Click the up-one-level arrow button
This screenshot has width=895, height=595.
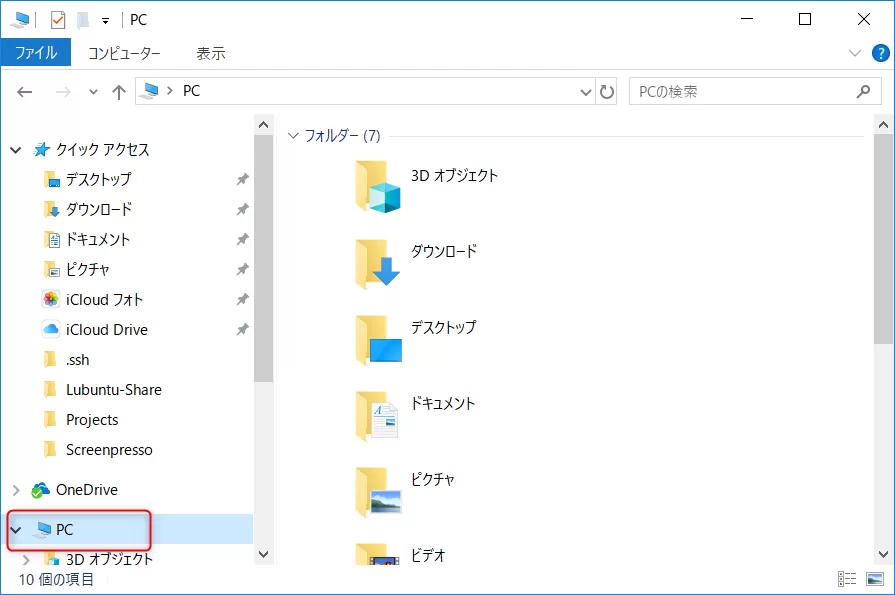[x=118, y=91]
